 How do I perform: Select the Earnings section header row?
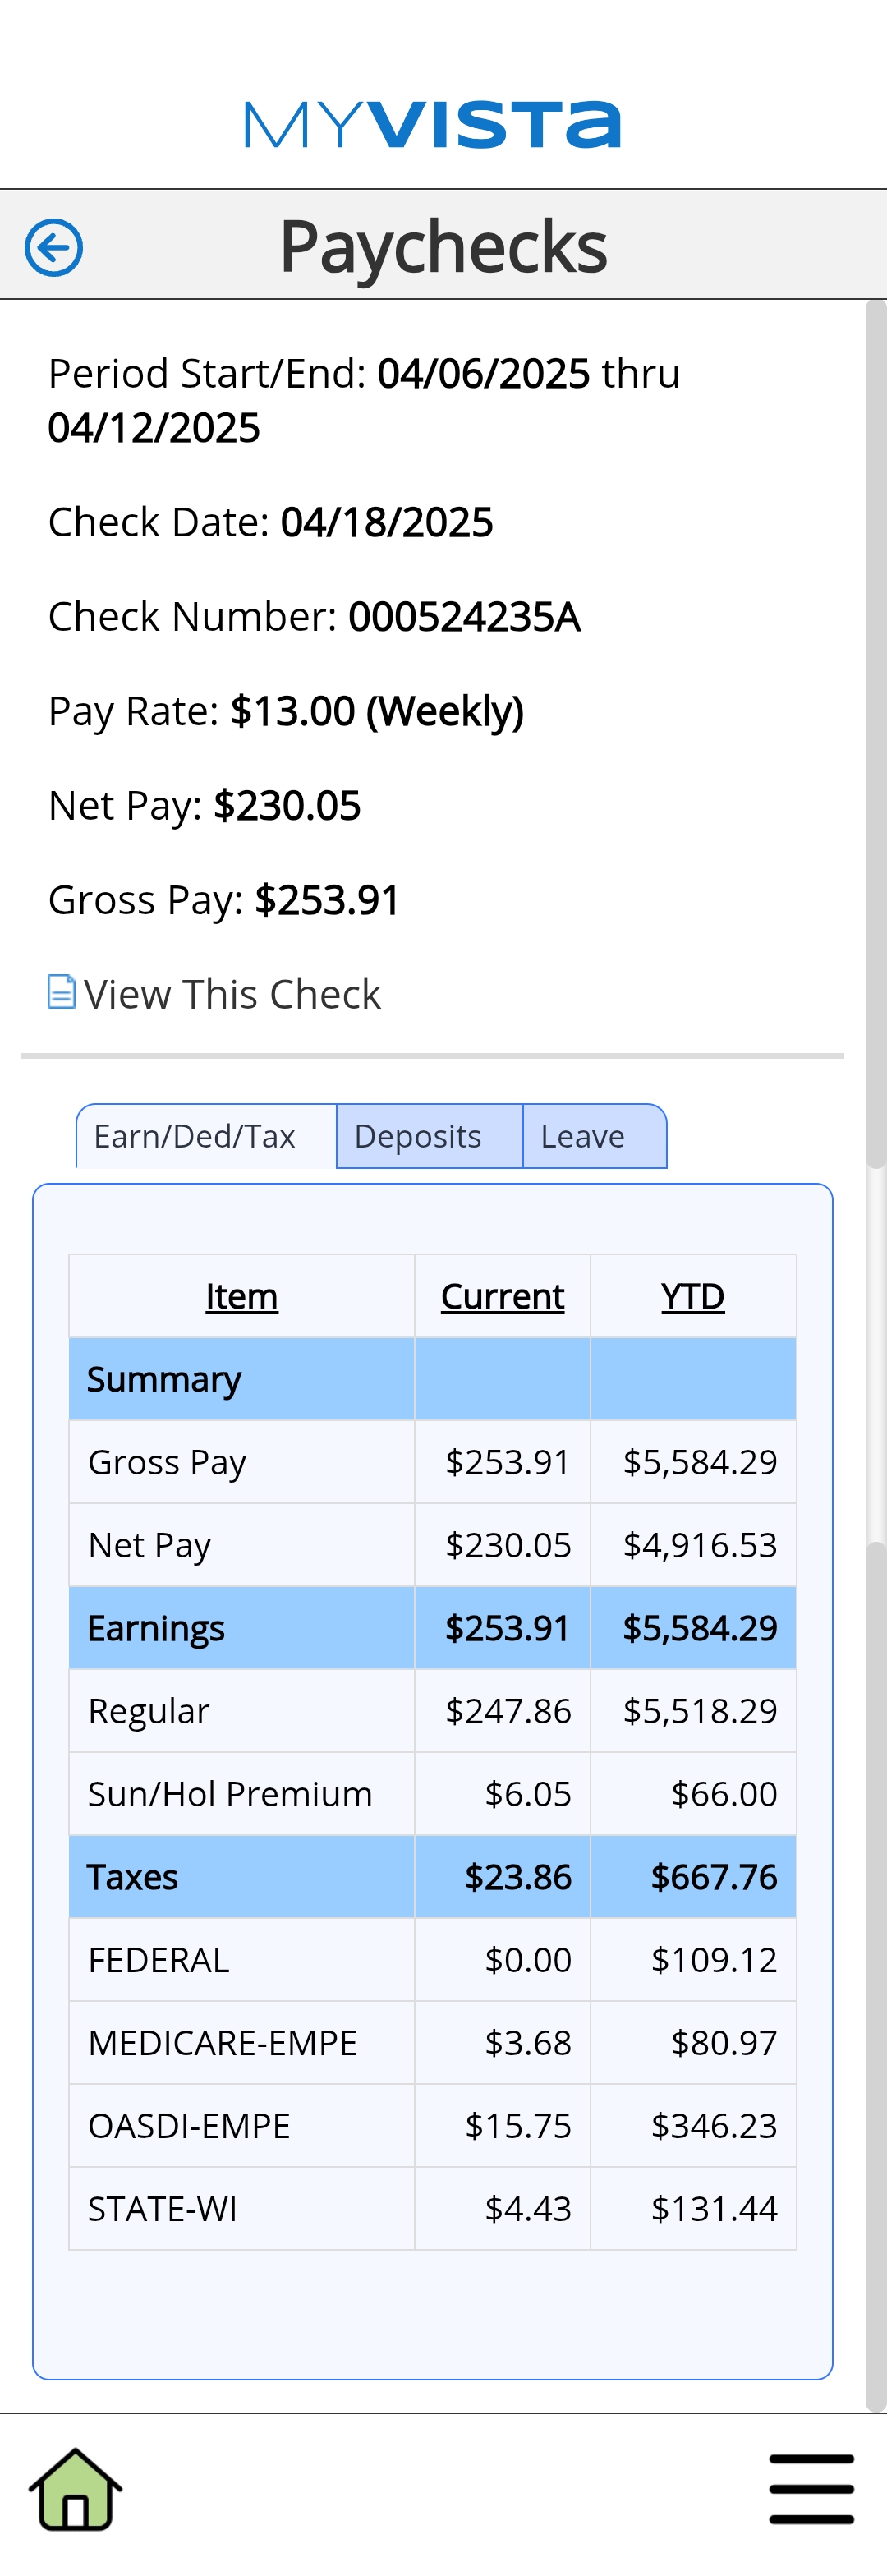pyautogui.click(x=433, y=1628)
